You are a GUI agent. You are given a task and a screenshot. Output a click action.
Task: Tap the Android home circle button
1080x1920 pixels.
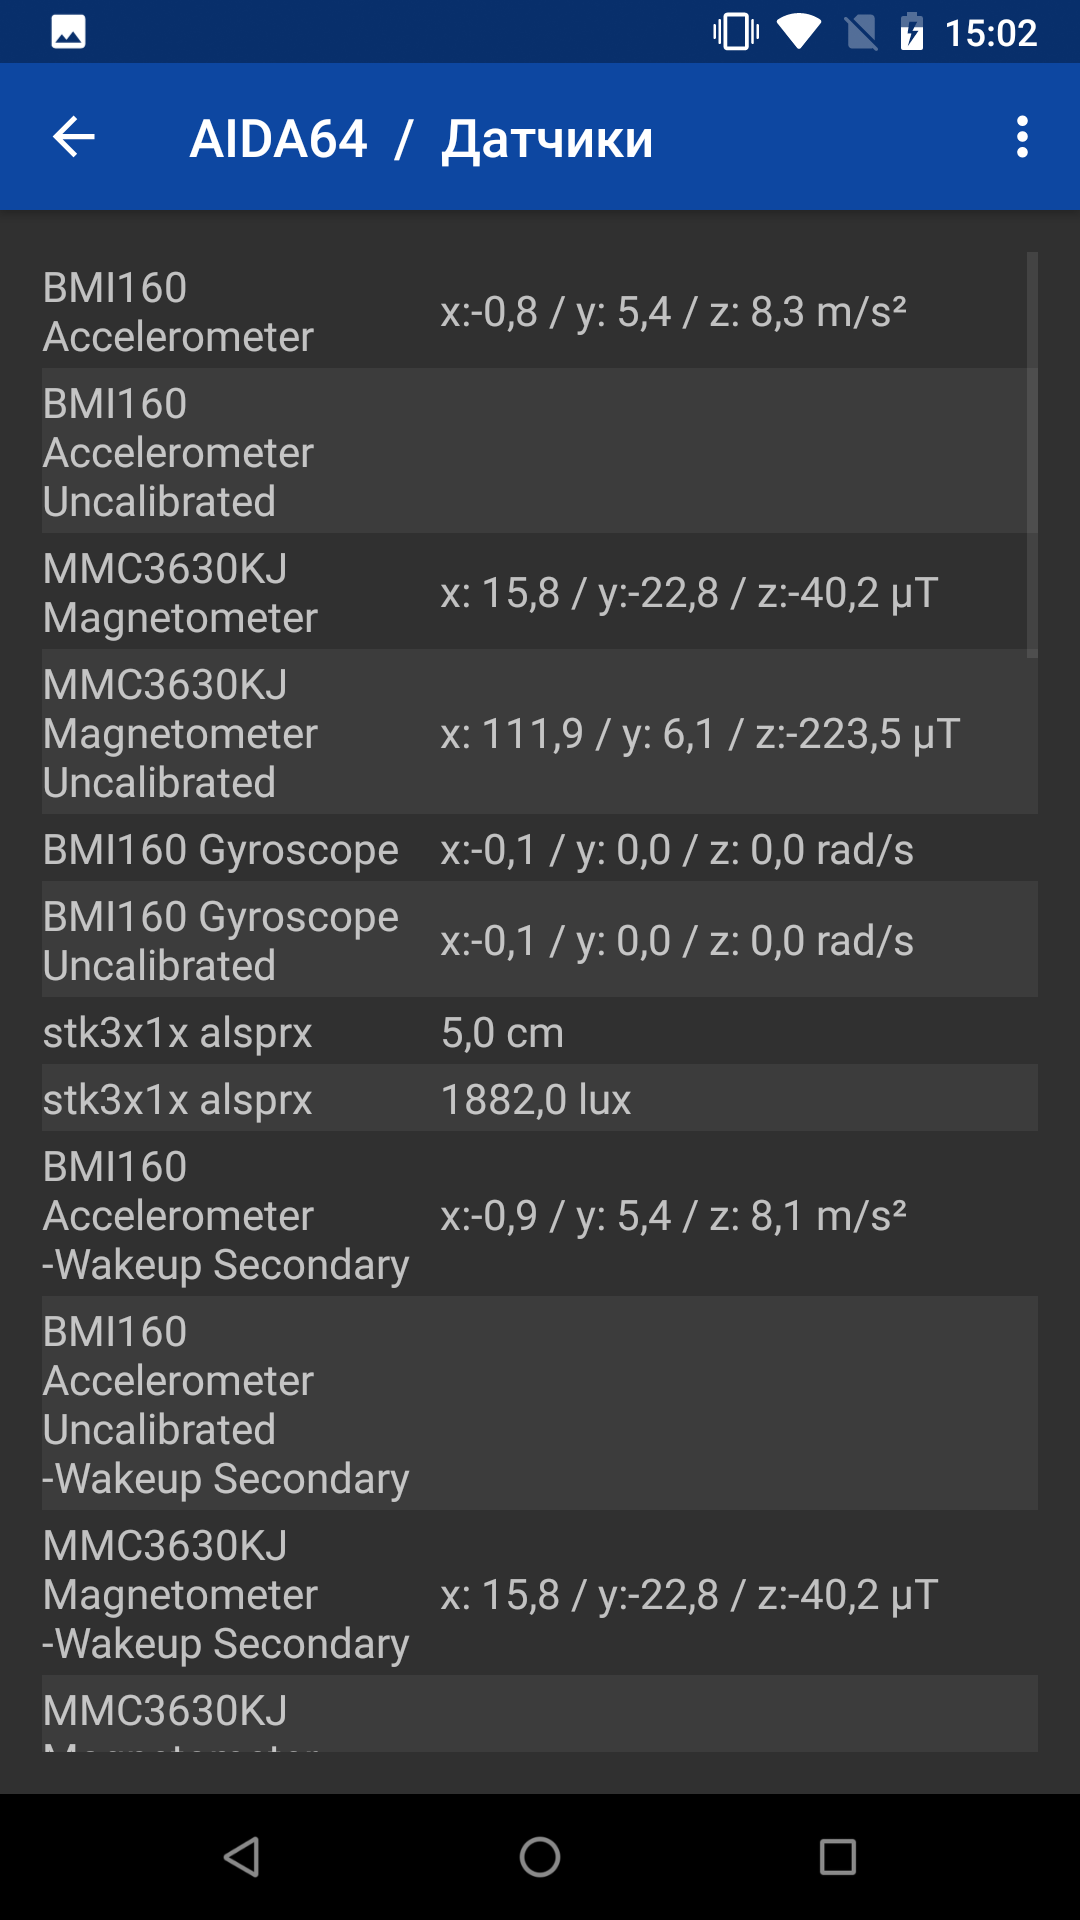coord(540,1857)
